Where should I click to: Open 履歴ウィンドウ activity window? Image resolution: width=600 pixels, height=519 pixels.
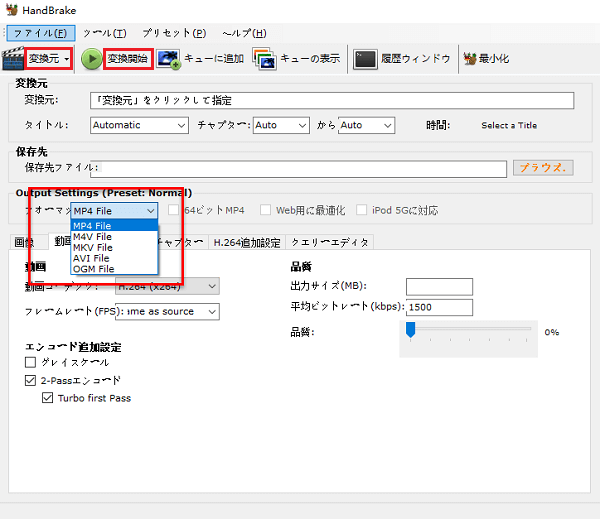[x=415, y=59]
